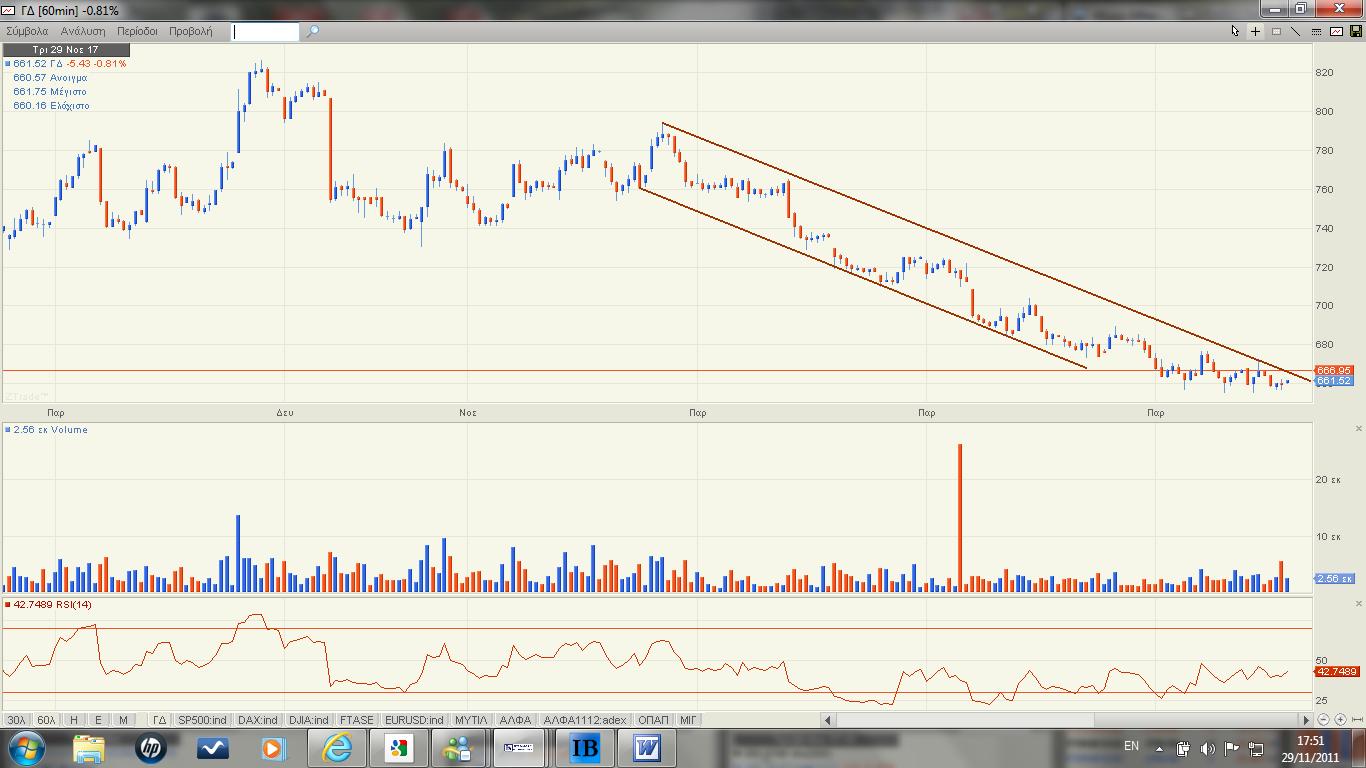Zoom in the chart with plus icon
Screen dimensions: 1366x768
click(1340, 719)
